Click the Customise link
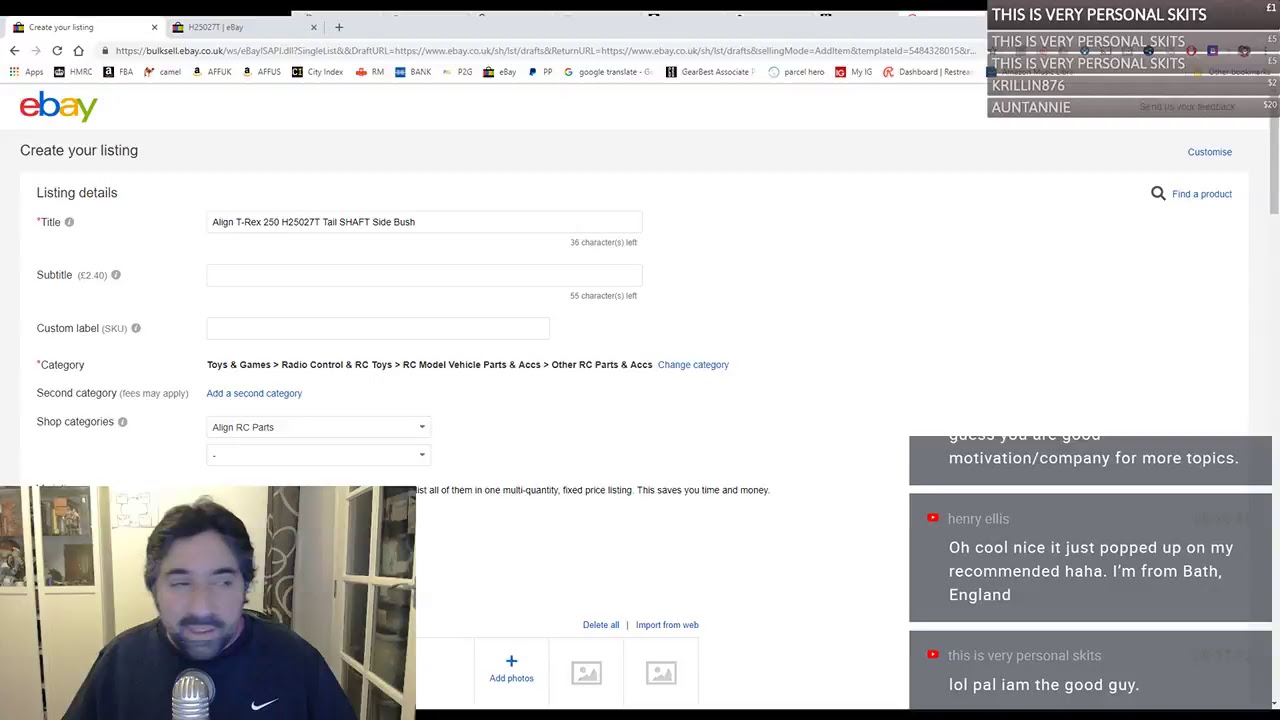Image resolution: width=1280 pixels, height=720 pixels. click(x=1210, y=152)
